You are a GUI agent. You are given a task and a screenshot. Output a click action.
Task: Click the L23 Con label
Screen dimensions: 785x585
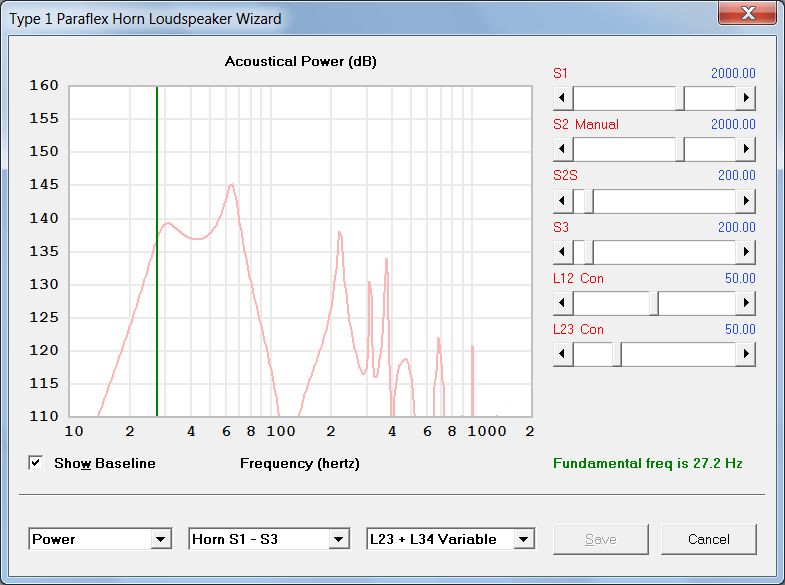point(578,329)
